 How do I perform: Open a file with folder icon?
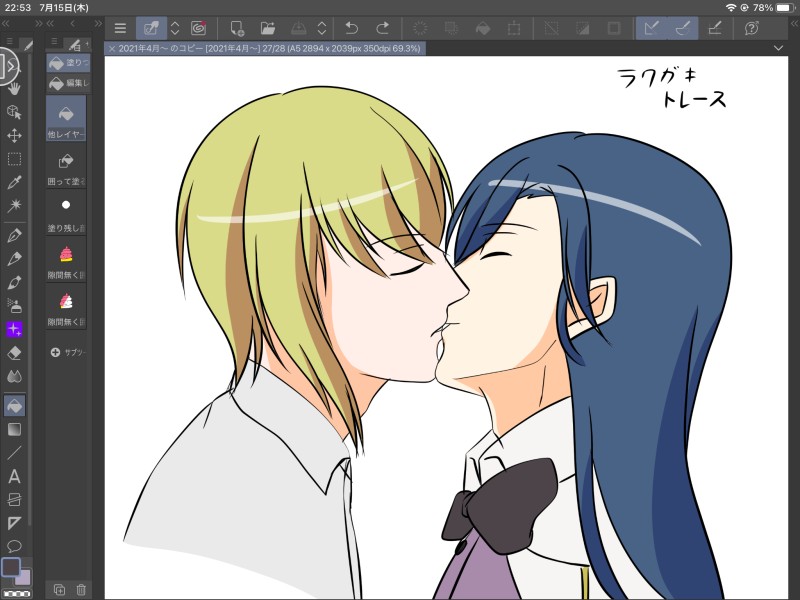point(267,28)
